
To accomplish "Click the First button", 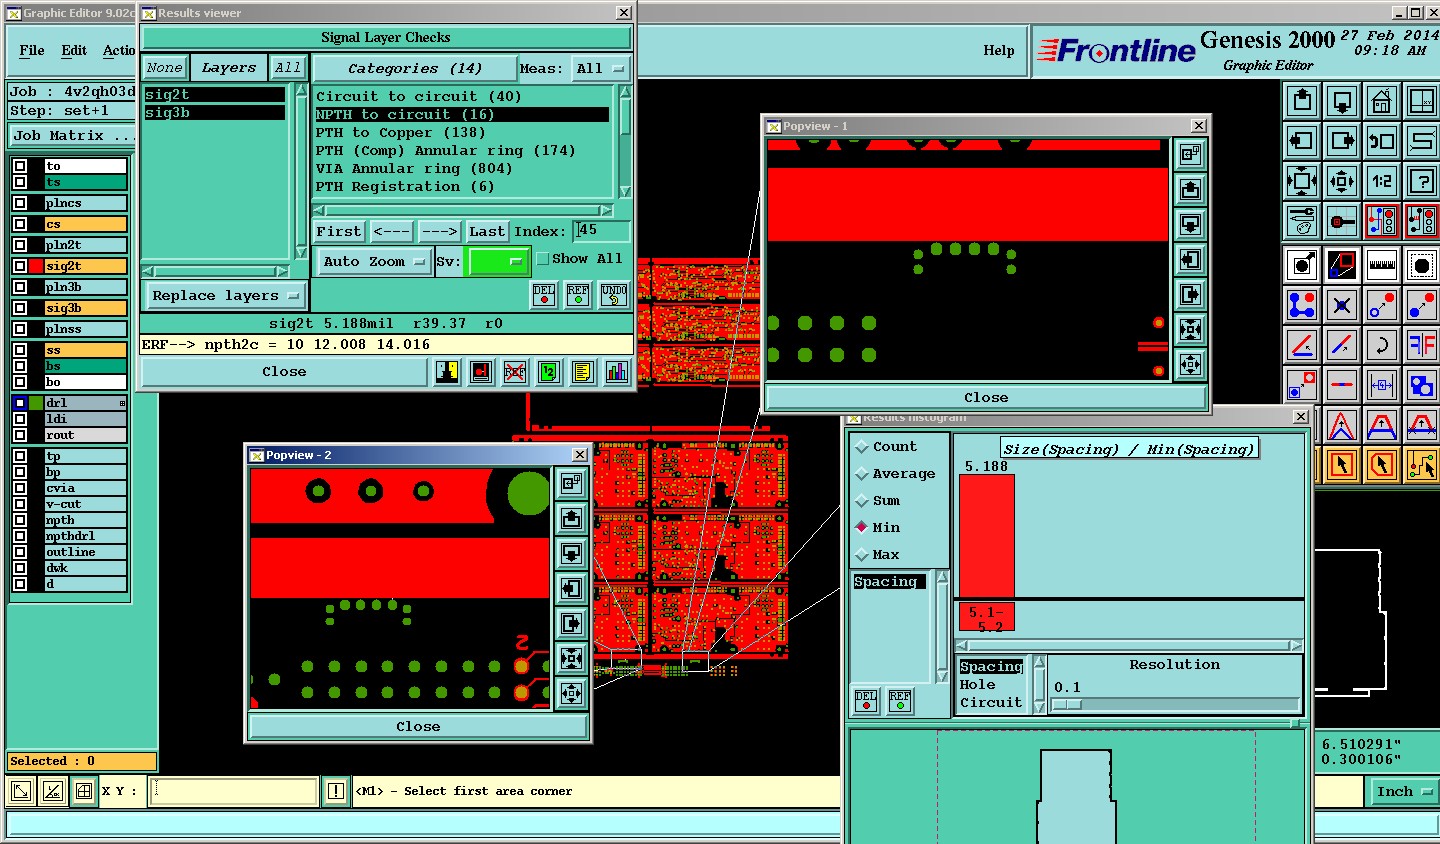I will coord(339,231).
